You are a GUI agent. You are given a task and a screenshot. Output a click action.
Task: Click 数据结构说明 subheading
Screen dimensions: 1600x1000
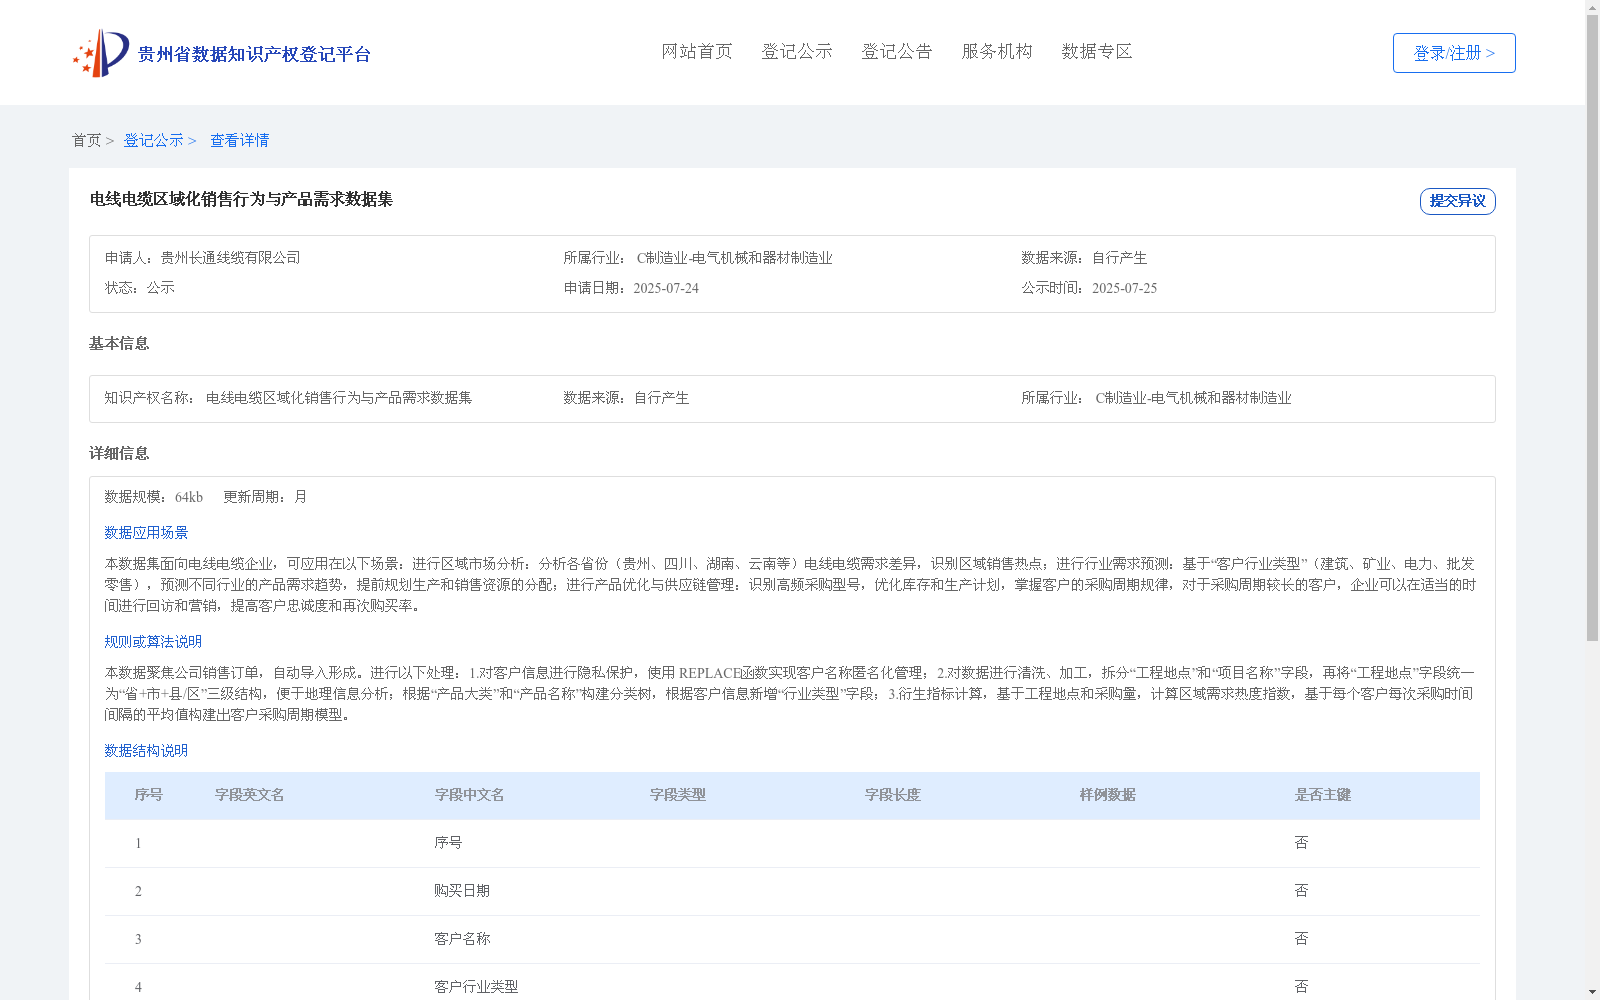146,751
